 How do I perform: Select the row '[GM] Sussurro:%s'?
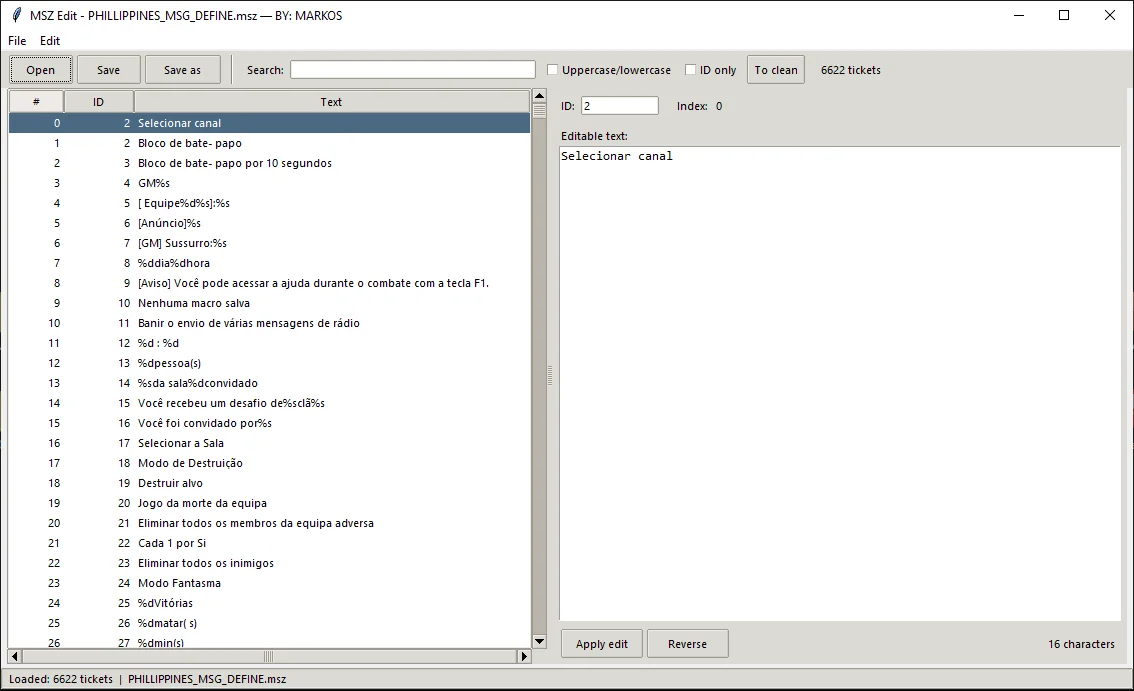[x=269, y=243]
